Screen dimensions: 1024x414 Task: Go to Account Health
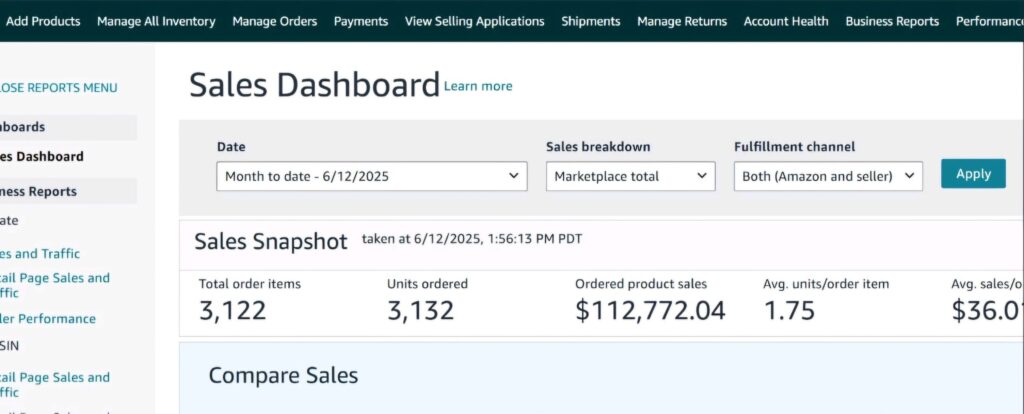click(x=786, y=21)
